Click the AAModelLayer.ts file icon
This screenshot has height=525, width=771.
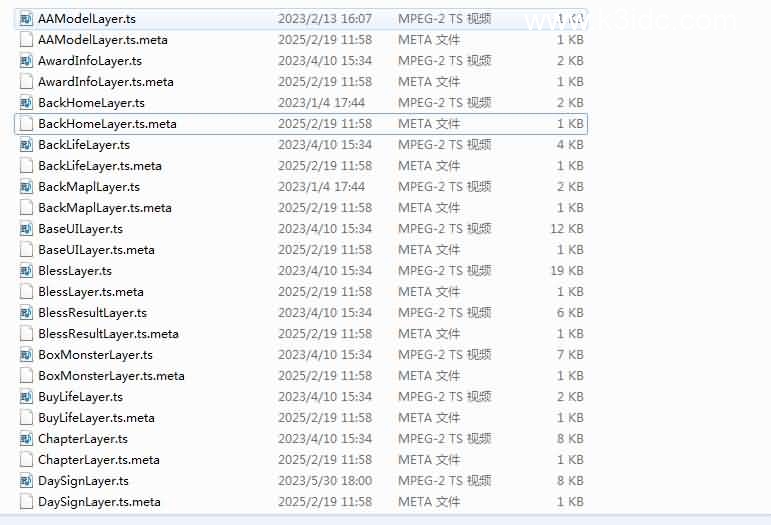click(x=27, y=19)
